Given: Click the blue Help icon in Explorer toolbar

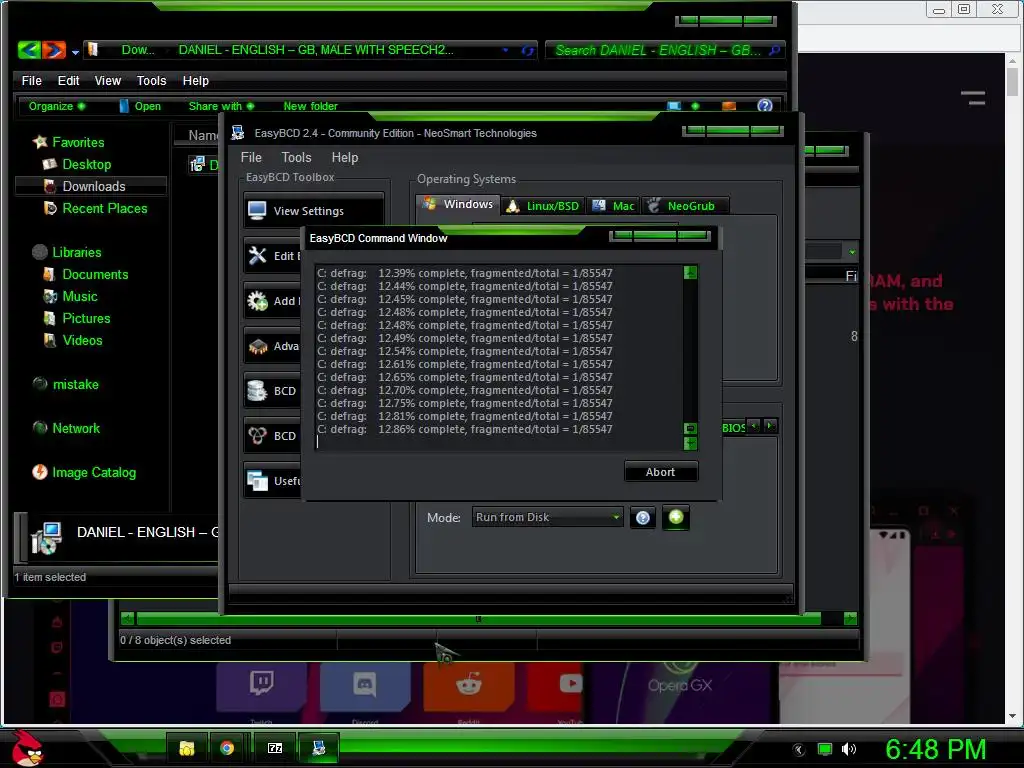Looking at the screenshot, I should coord(765,106).
